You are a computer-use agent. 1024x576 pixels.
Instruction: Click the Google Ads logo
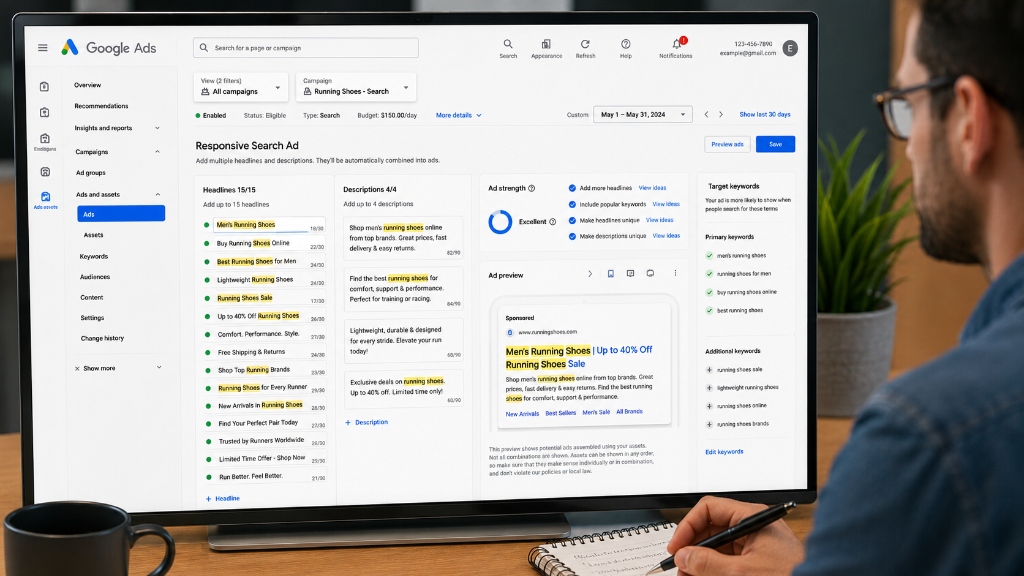[109, 48]
